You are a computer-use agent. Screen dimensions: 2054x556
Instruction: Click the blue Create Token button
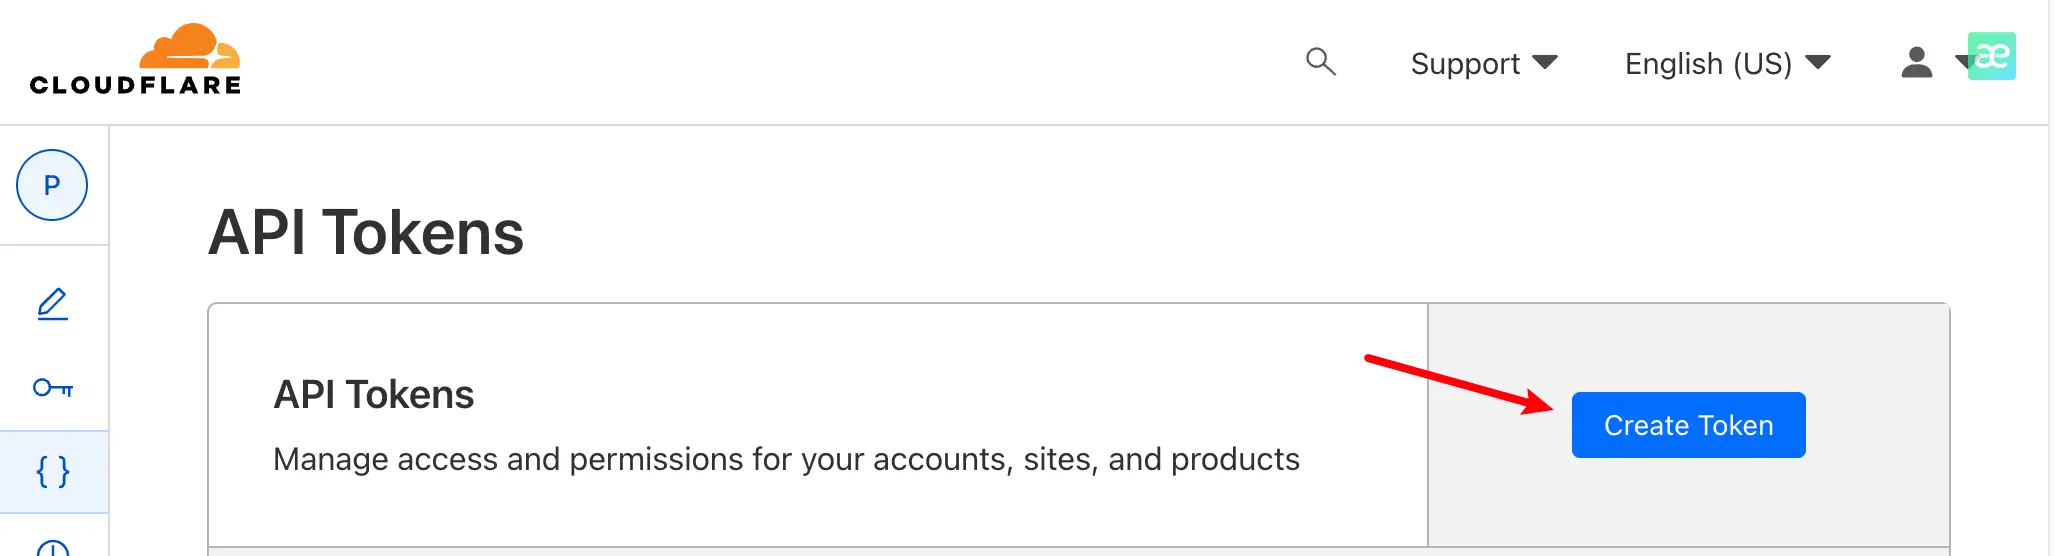click(1688, 425)
